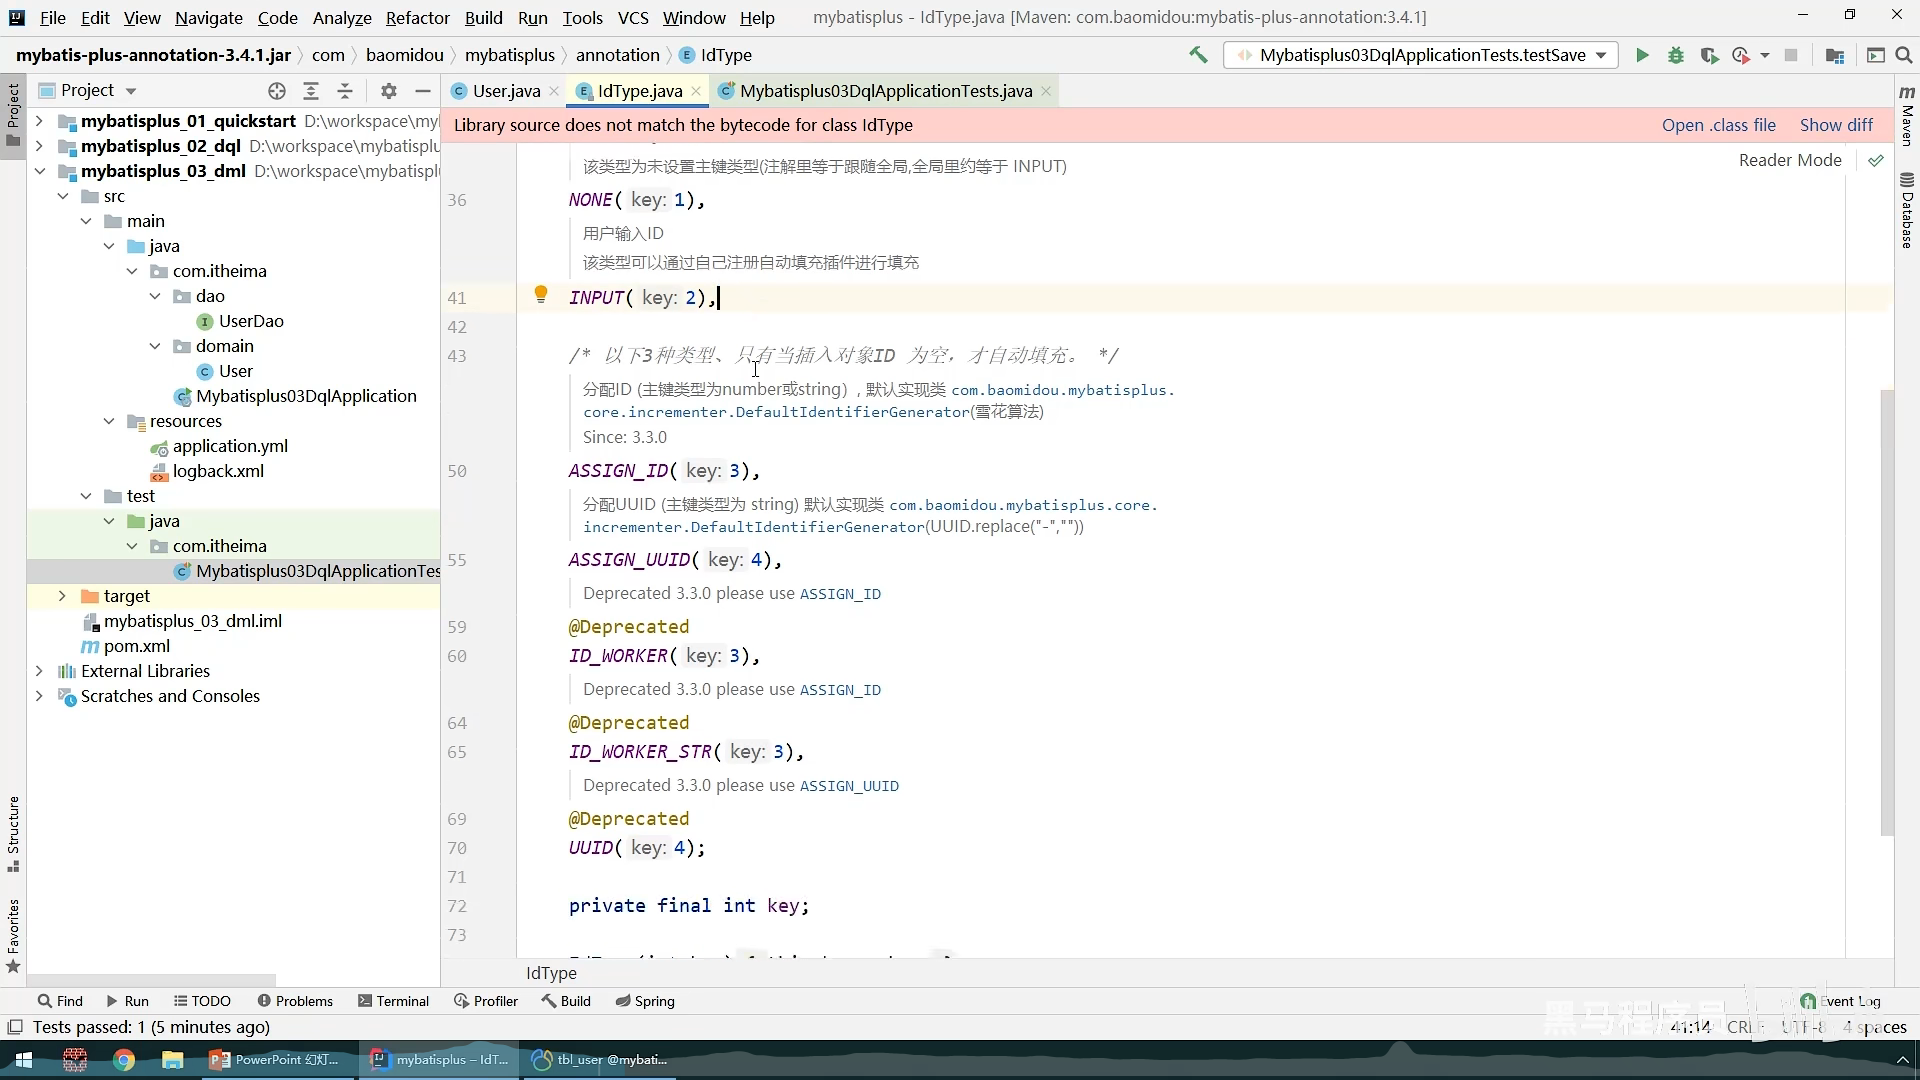Click Select Opened File target icon
1920x1080 pixels.
pyautogui.click(x=277, y=91)
